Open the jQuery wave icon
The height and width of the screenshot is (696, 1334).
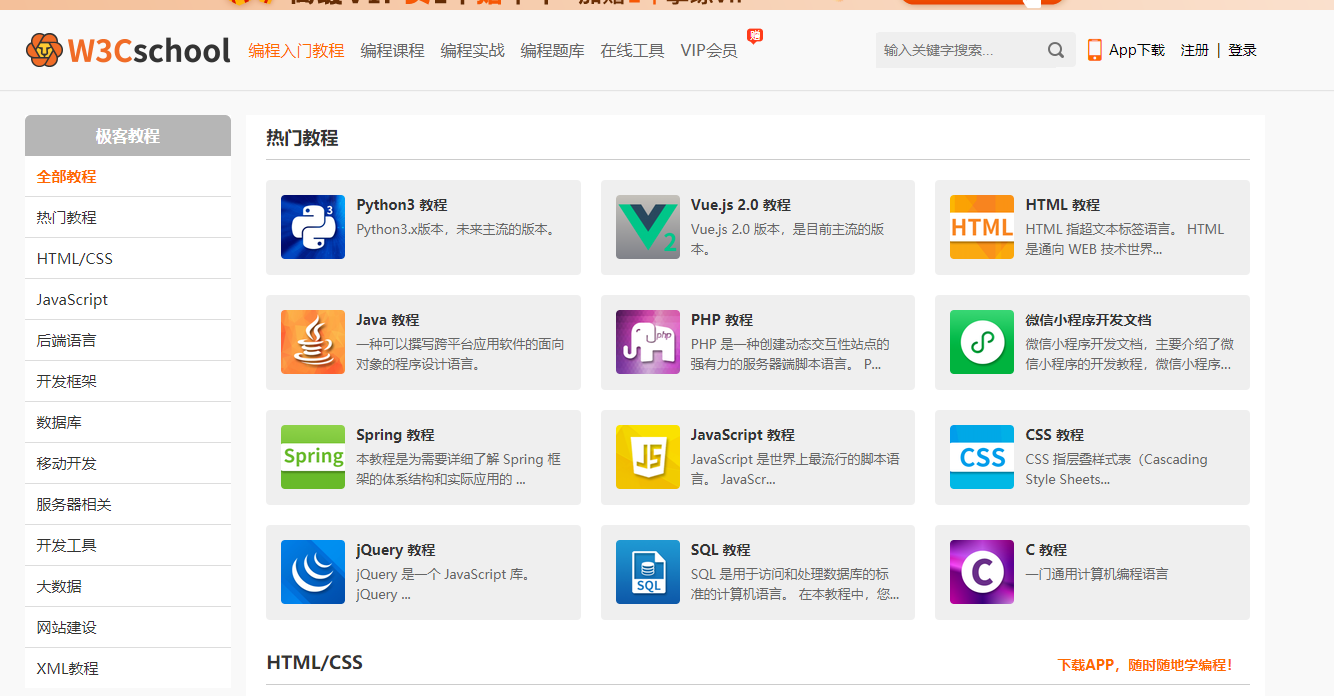point(313,572)
